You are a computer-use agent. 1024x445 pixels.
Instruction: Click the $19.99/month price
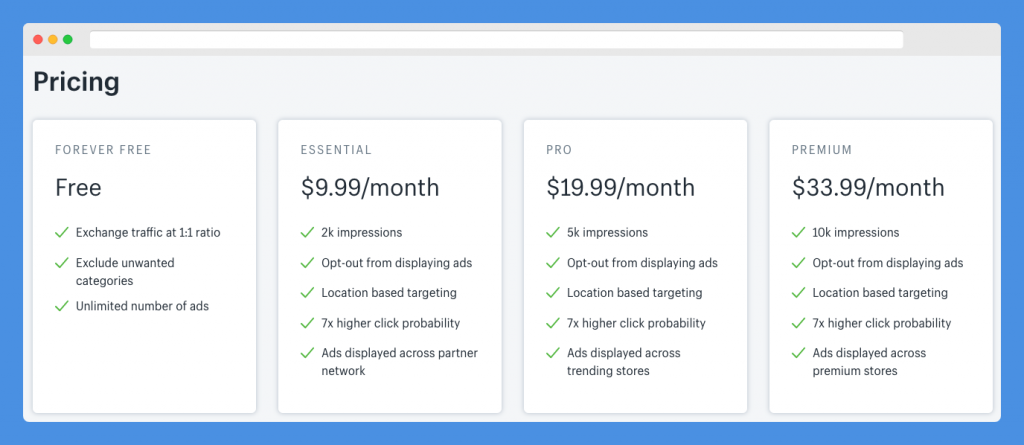620,188
